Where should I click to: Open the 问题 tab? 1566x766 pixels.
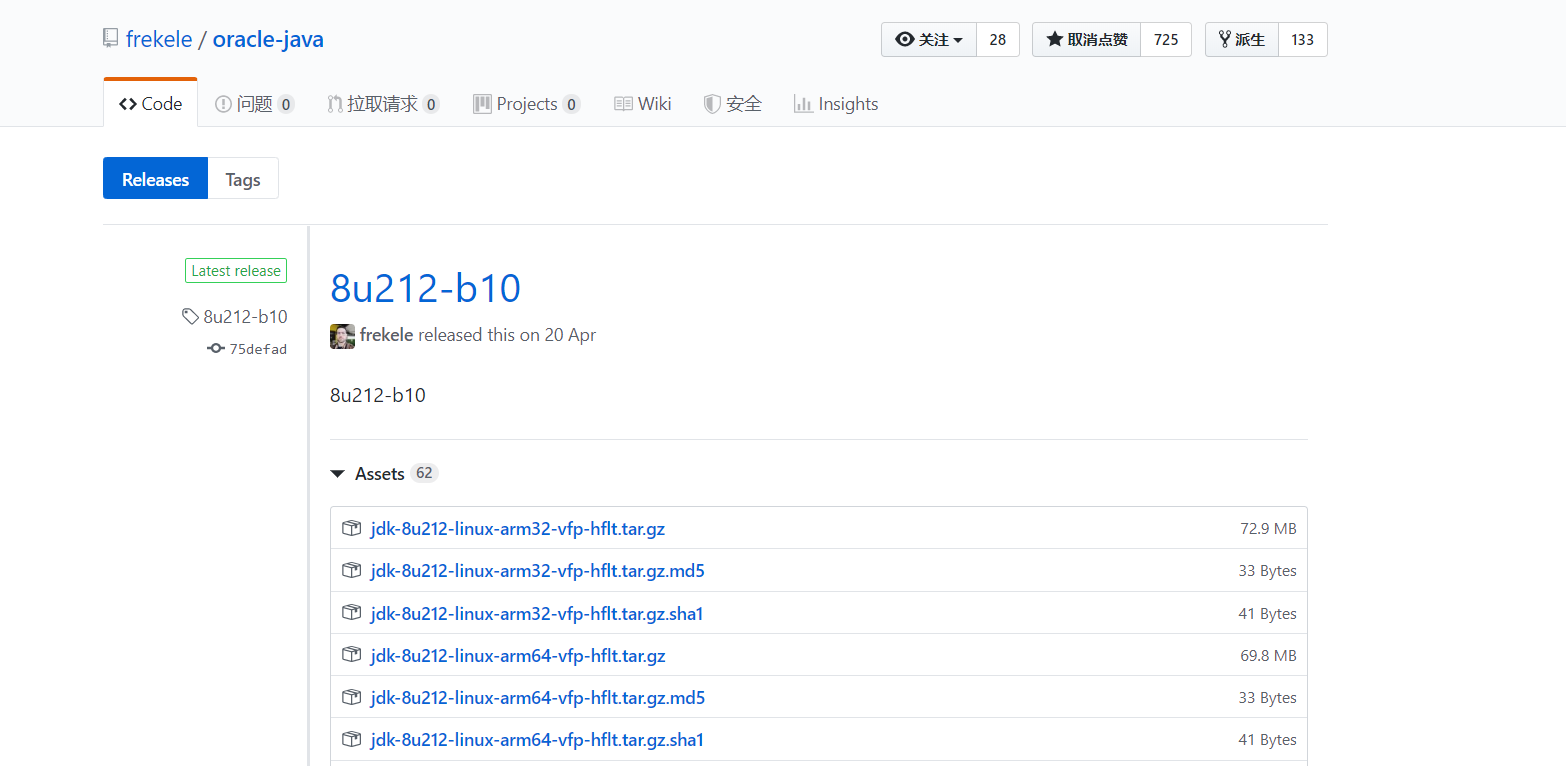tap(253, 103)
